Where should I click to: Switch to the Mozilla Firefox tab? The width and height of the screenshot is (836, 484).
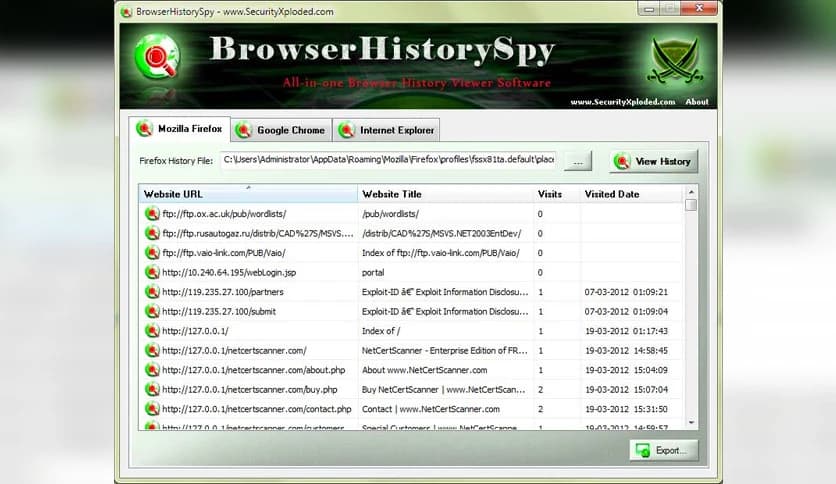(180, 129)
